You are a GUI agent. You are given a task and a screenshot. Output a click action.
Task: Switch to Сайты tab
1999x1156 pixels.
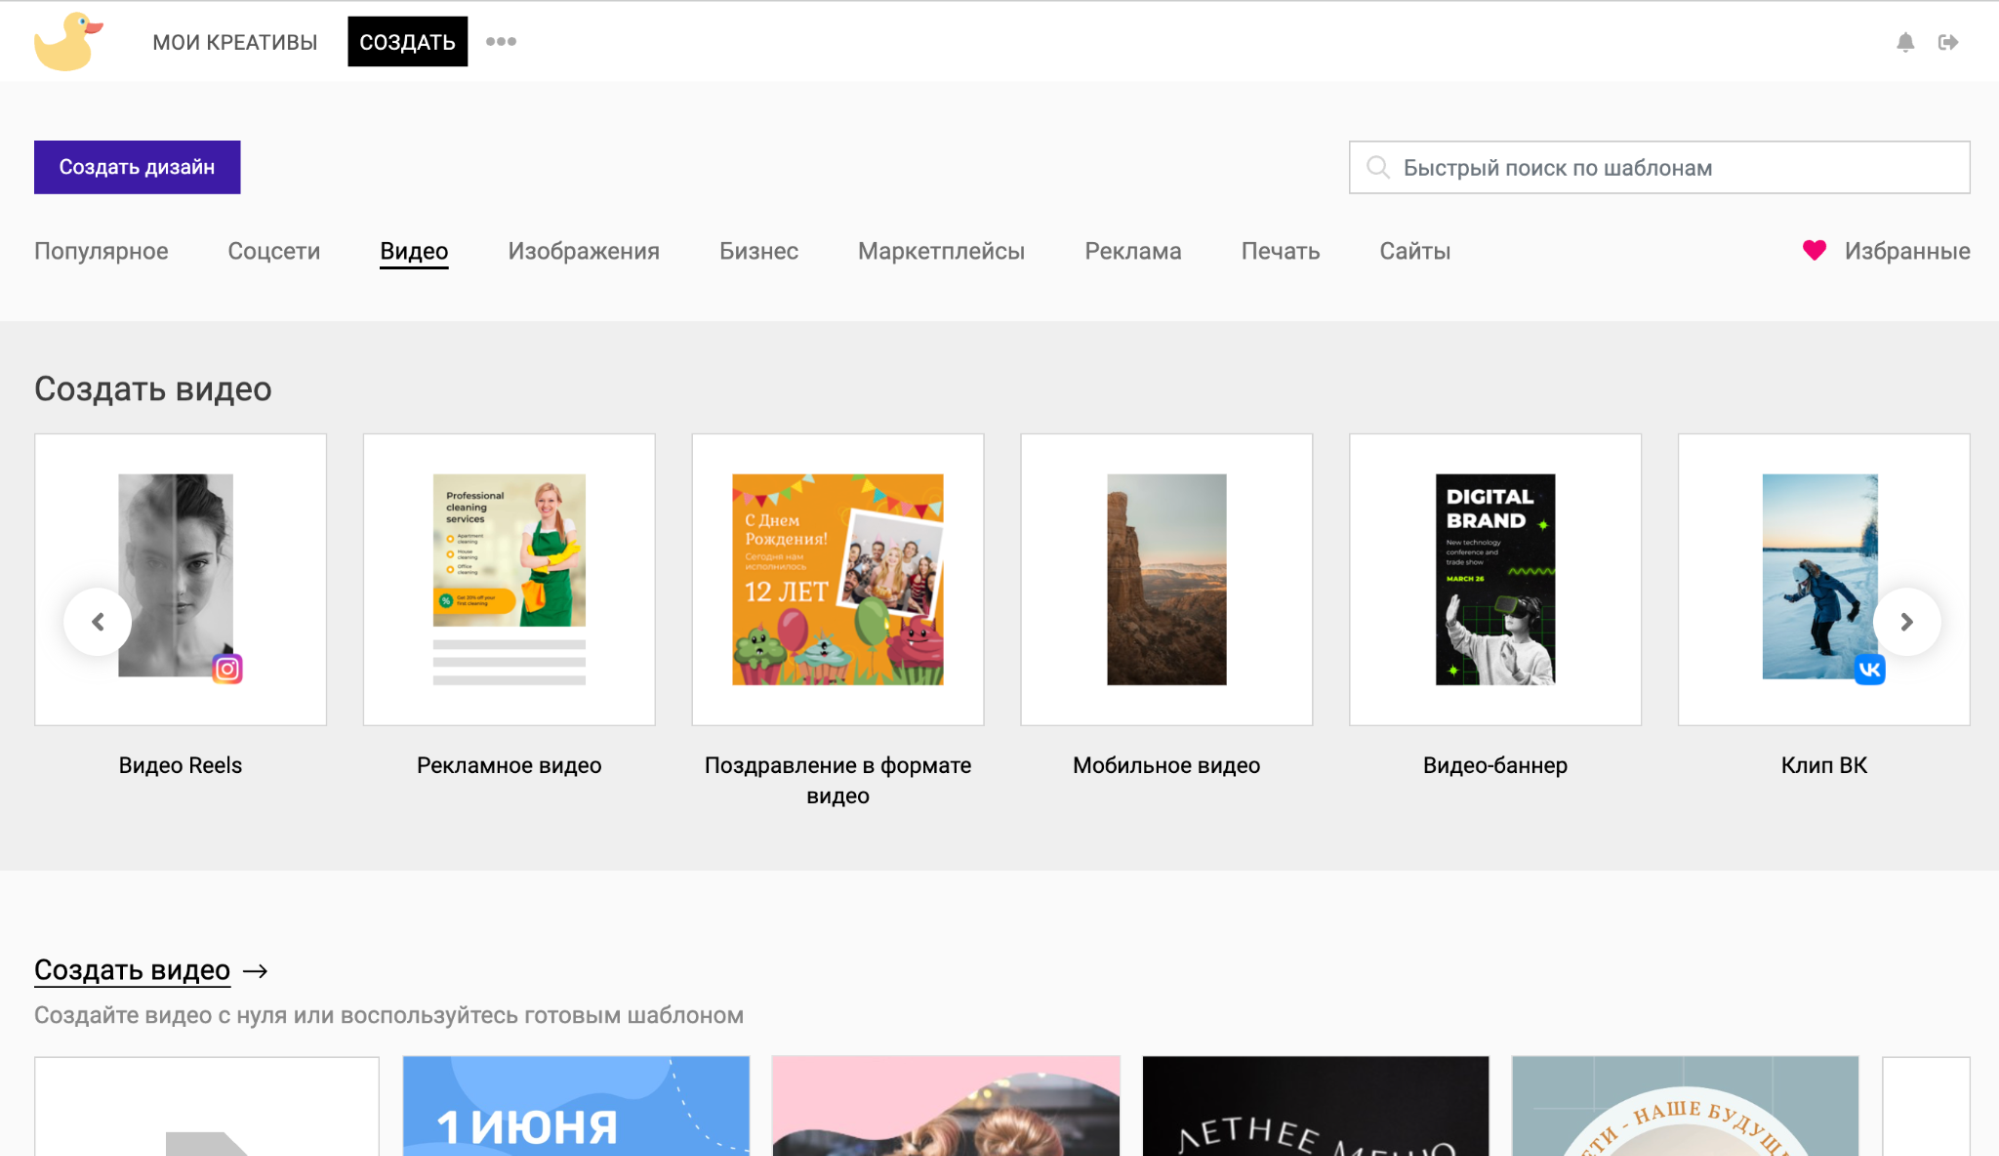pos(1415,251)
